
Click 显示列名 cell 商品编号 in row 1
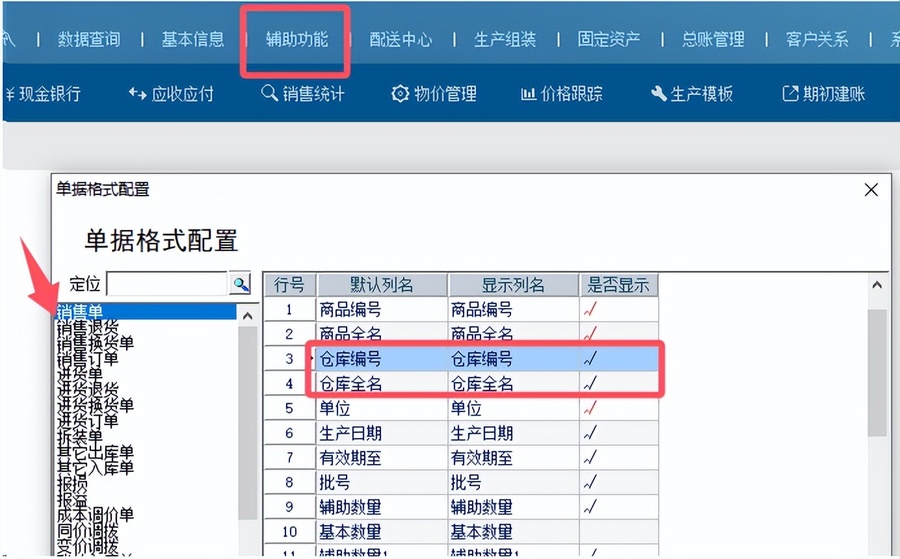513,310
